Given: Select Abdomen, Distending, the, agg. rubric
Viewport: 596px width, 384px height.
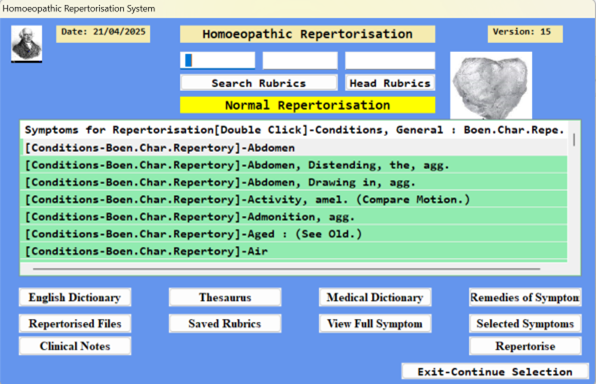Looking at the screenshot, I should [x=294, y=165].
